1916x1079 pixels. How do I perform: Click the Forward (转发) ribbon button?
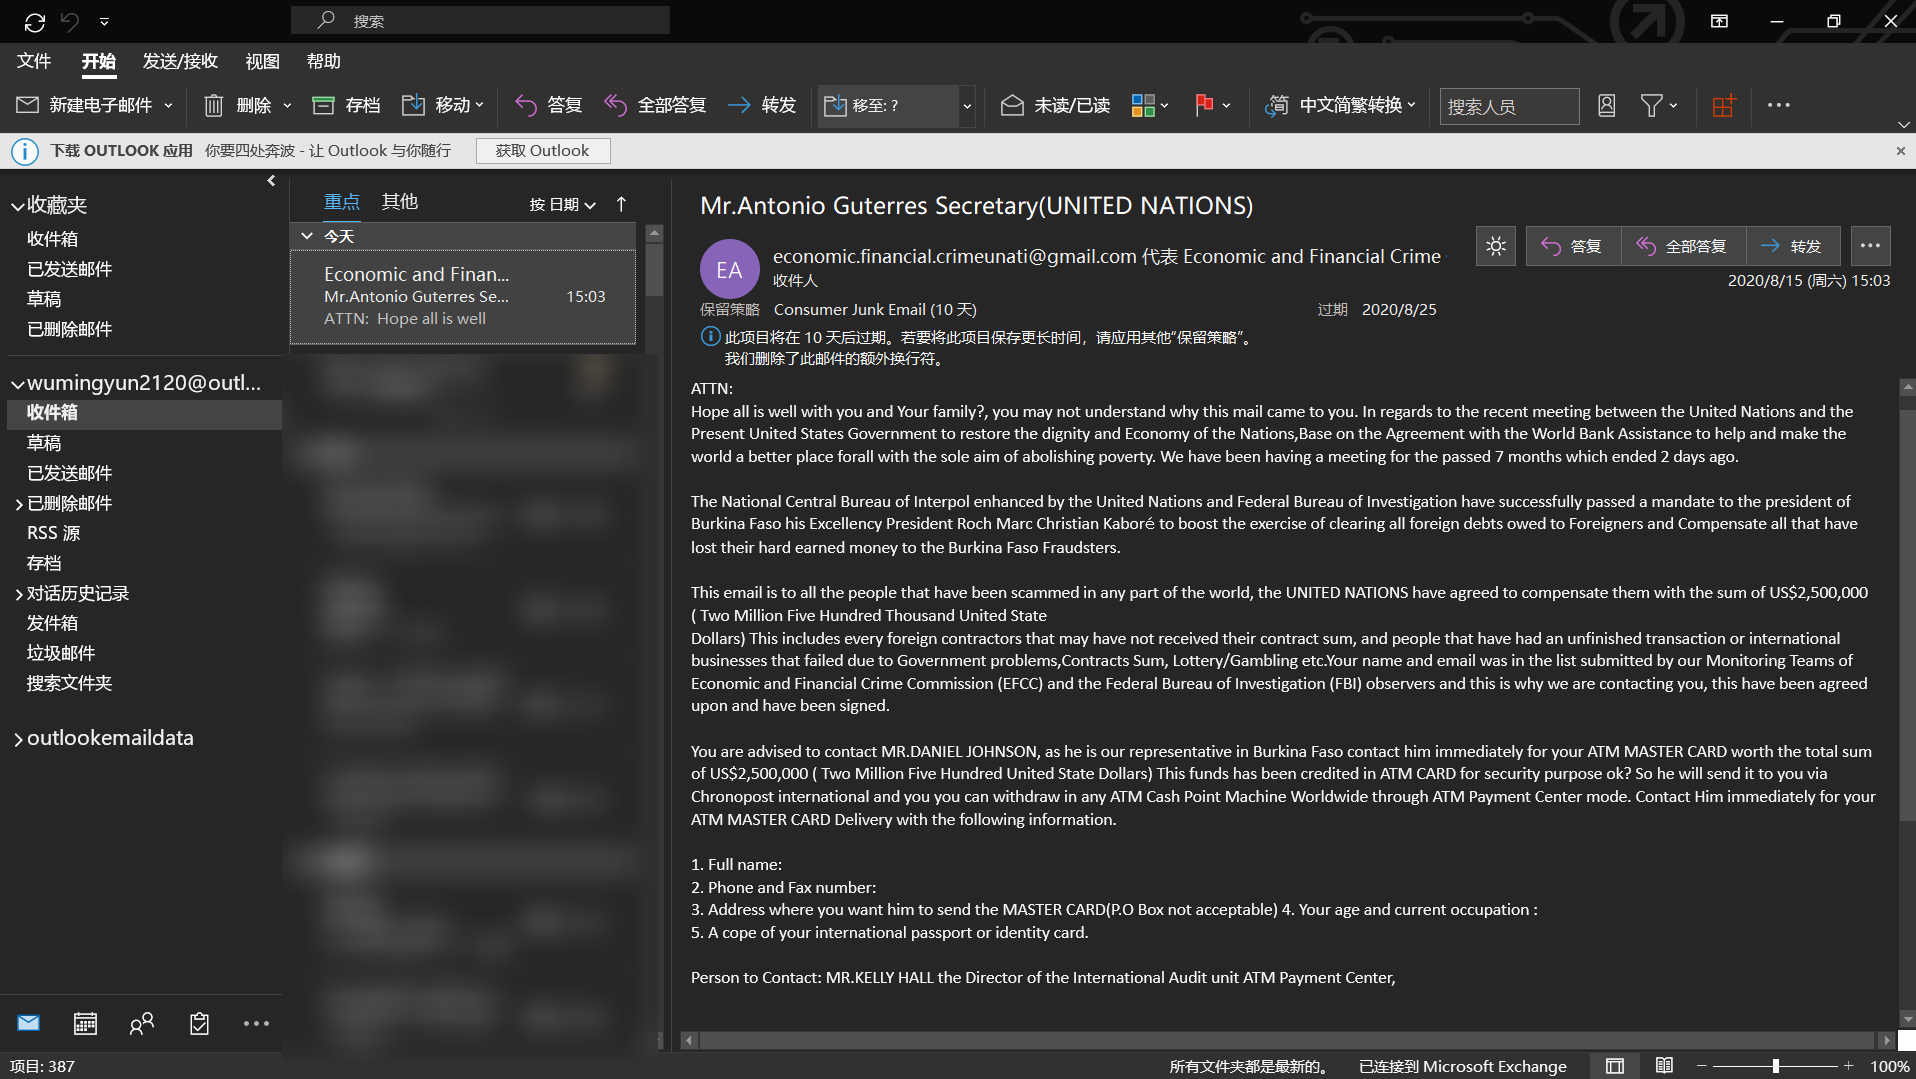[762, 105]
